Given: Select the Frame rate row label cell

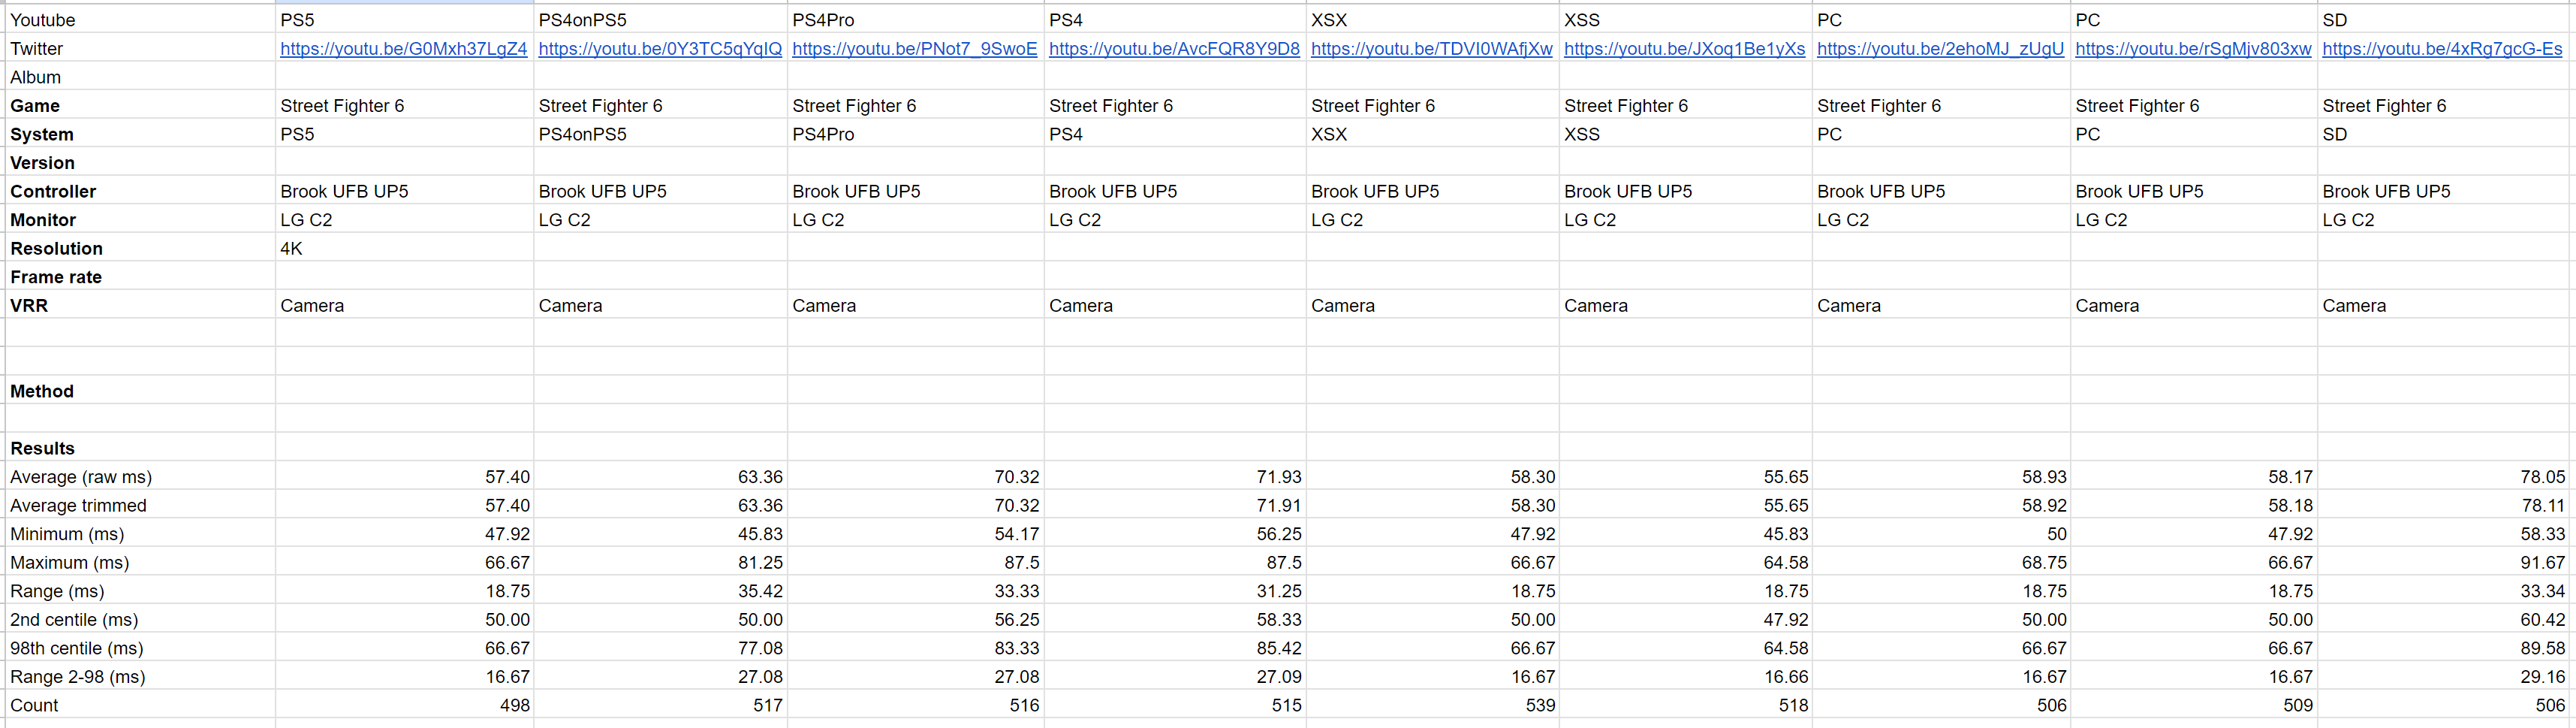Looking at the screenshot, I should coord(140,277).
